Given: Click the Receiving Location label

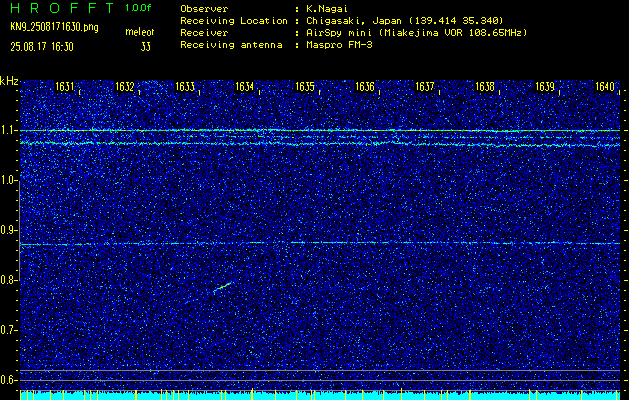Looking at the screenshot, I should 234,20.
